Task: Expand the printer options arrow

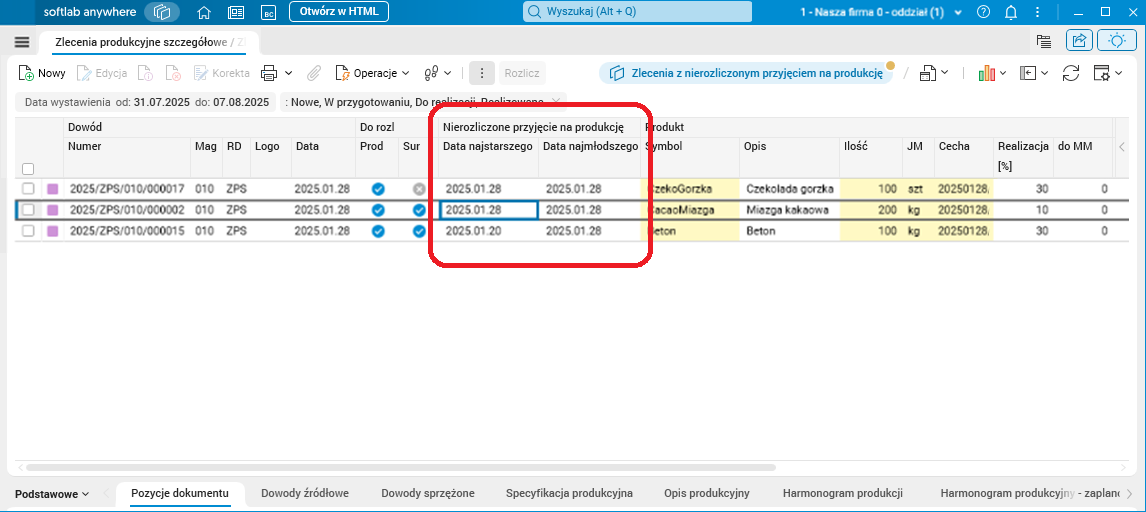Action: (289, 73)
